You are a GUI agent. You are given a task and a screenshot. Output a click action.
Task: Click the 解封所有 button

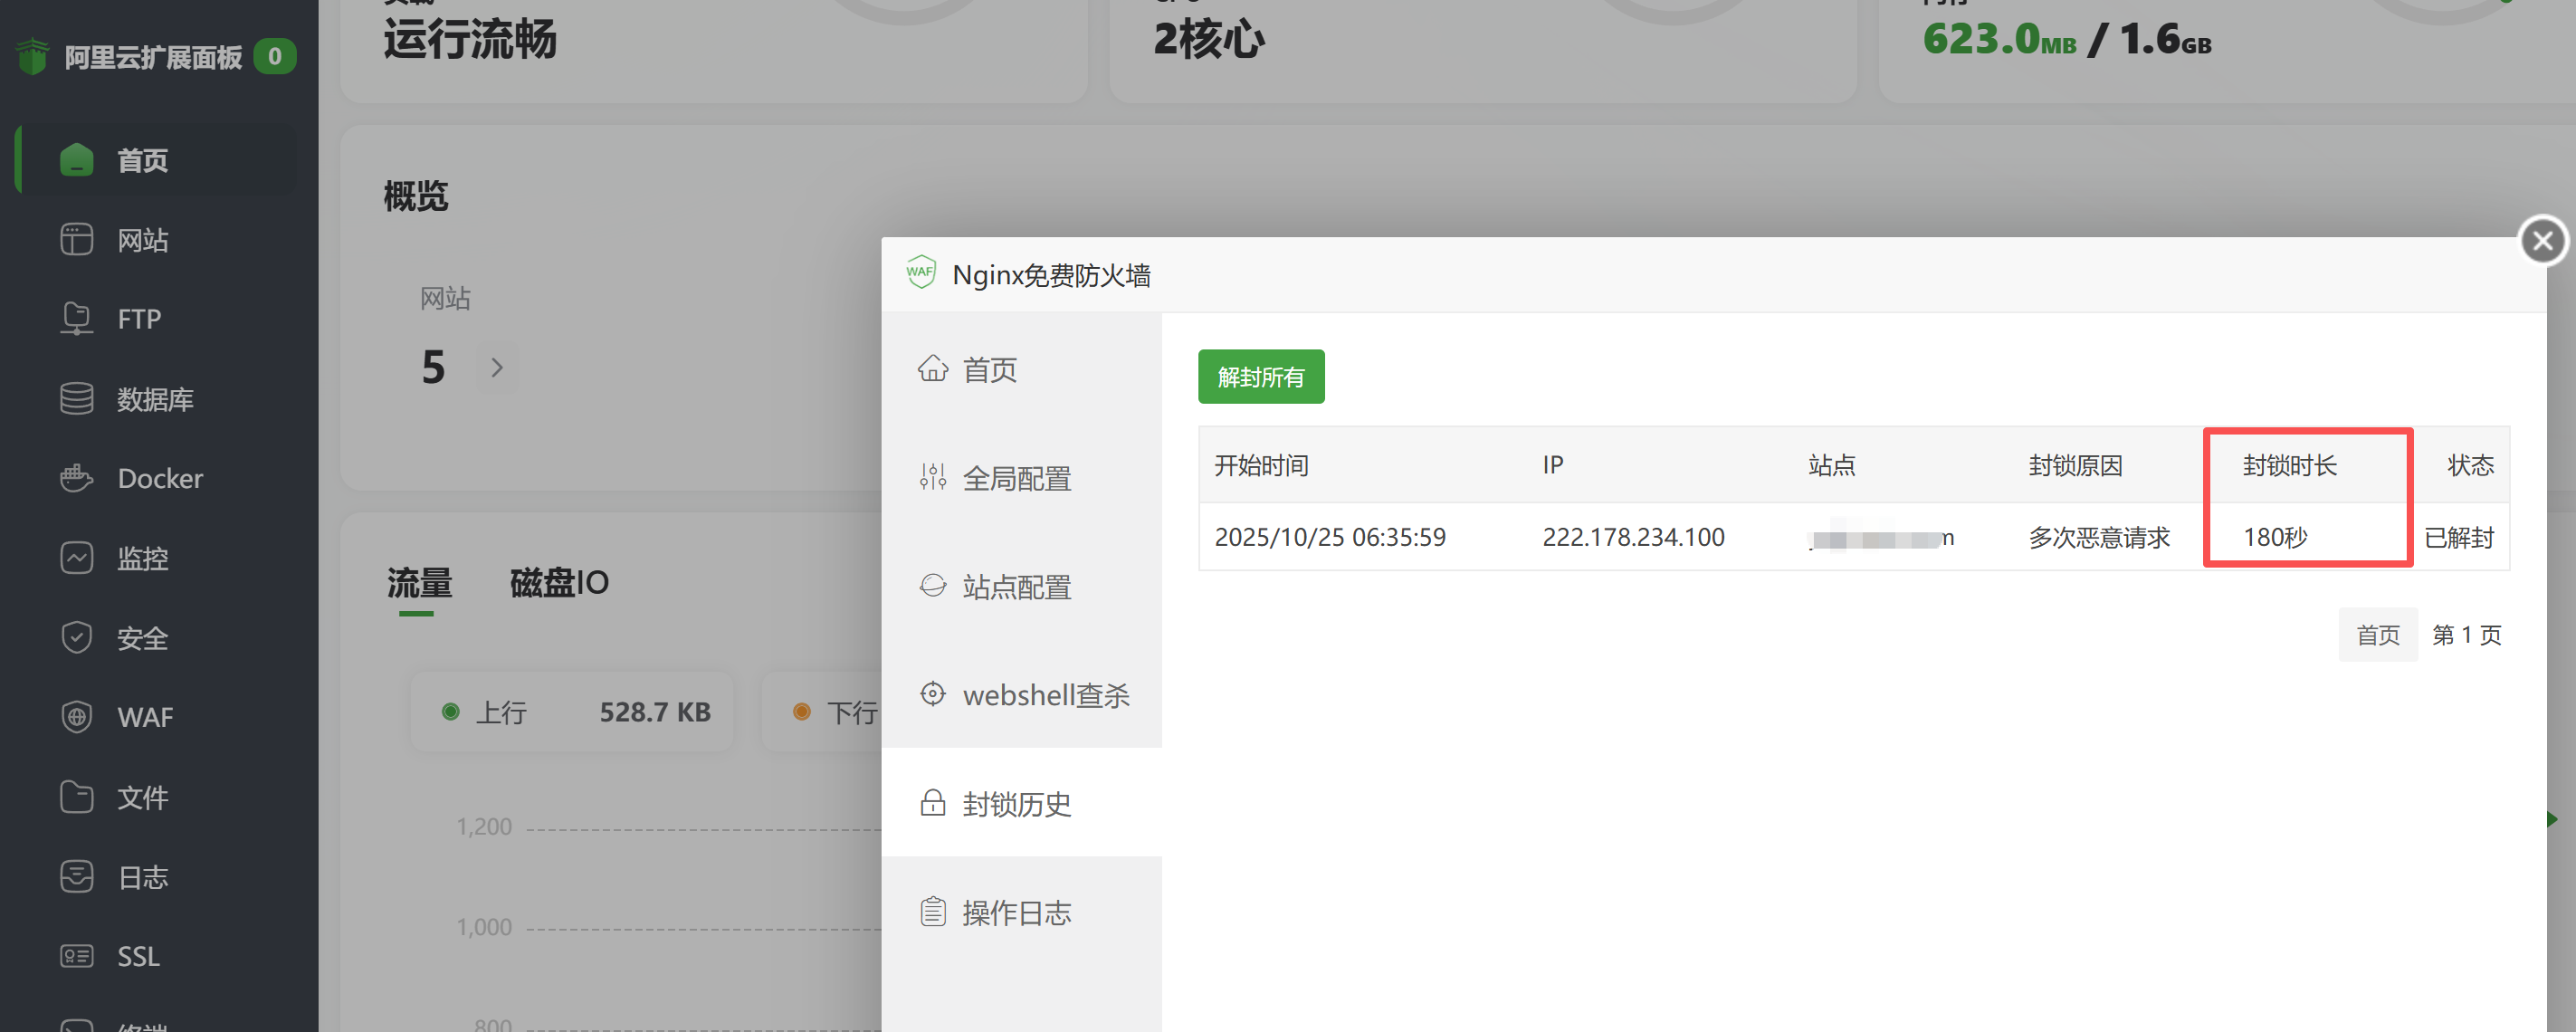pyautogui.click(x=1260, y=377)
